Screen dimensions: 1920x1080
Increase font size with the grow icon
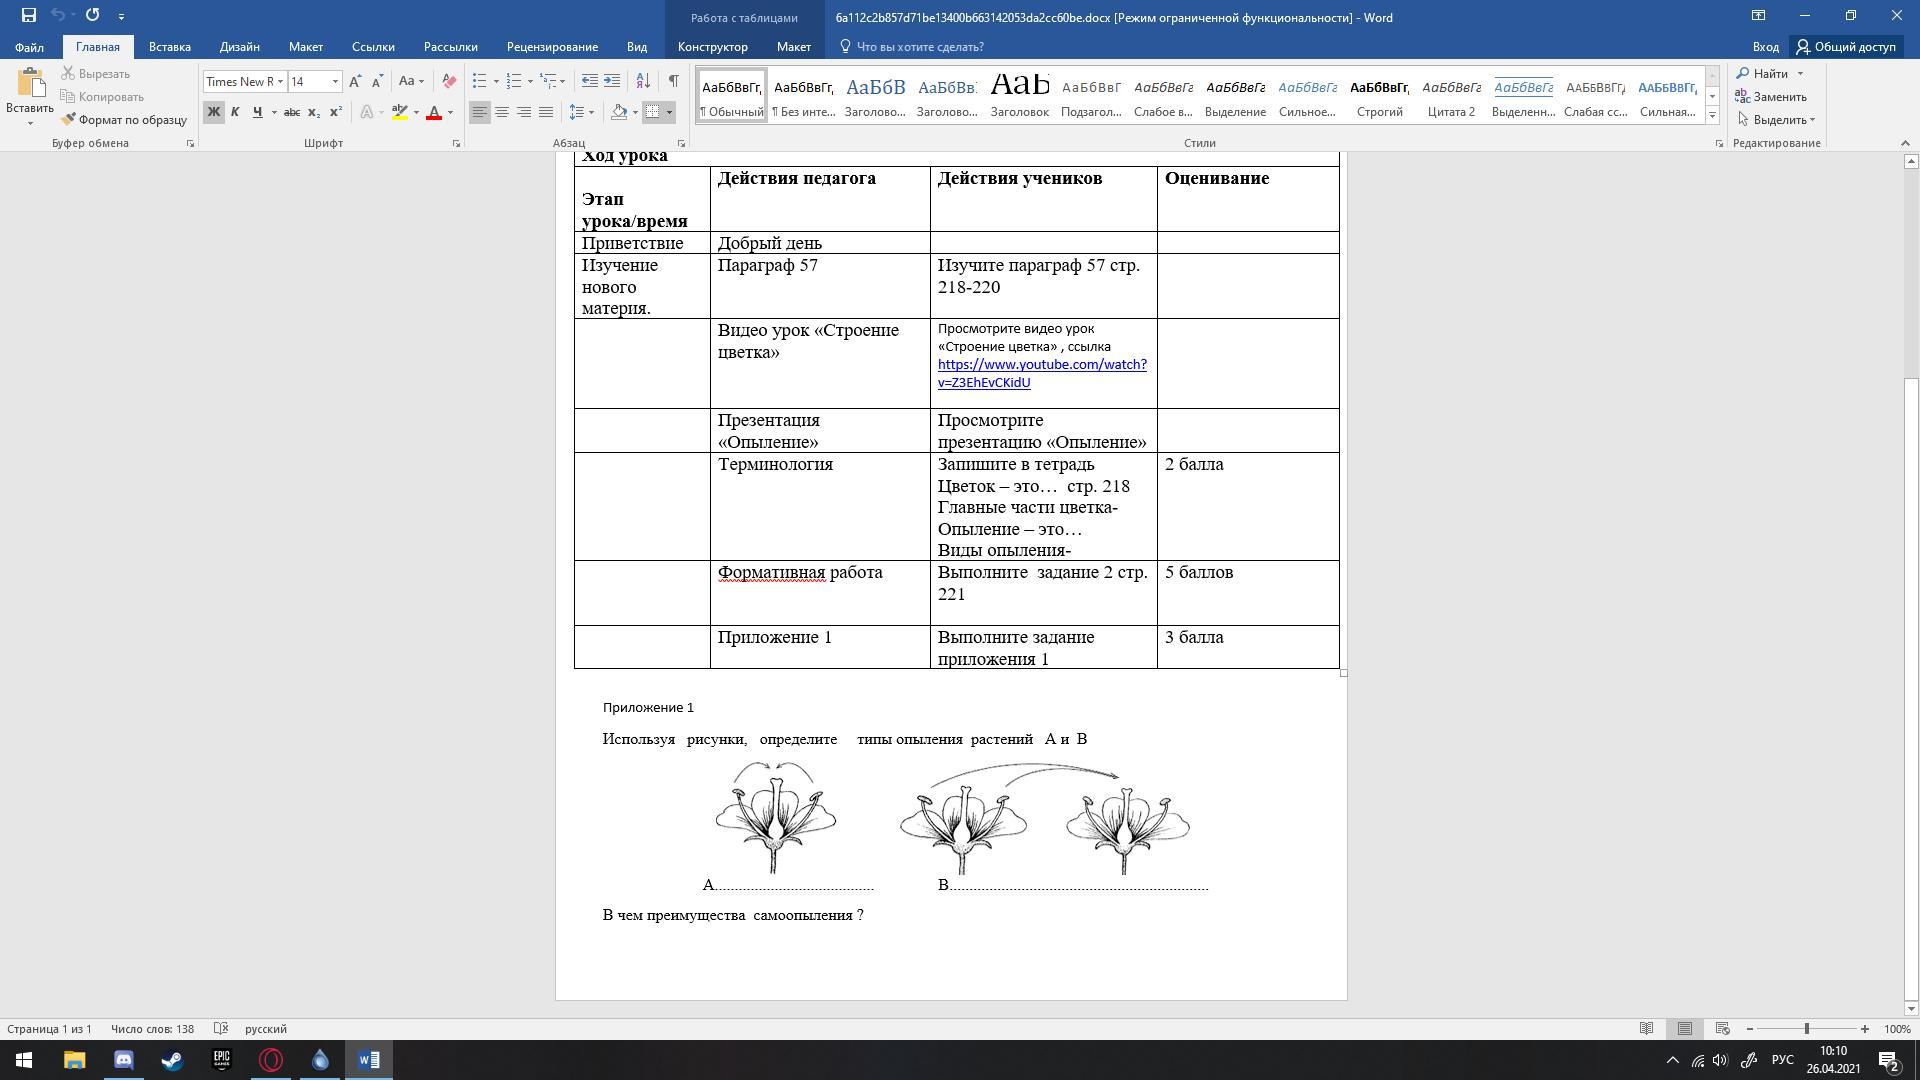click(355, 82)
